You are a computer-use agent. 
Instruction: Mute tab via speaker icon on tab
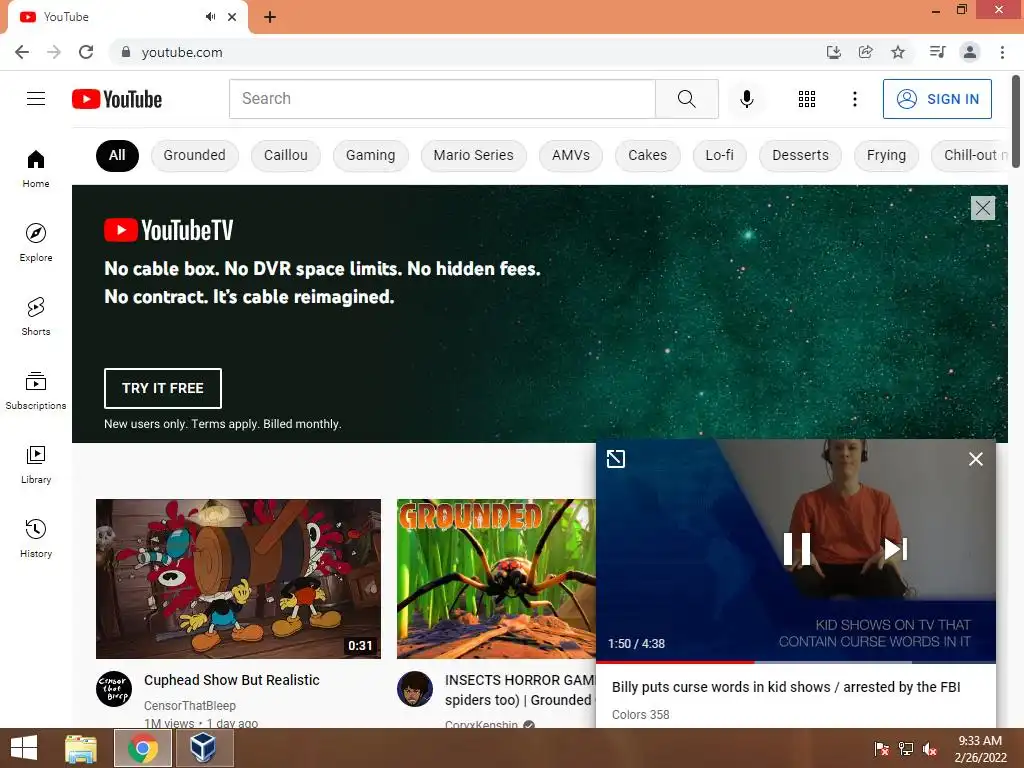pyautogui.click(x=210, y=17)
